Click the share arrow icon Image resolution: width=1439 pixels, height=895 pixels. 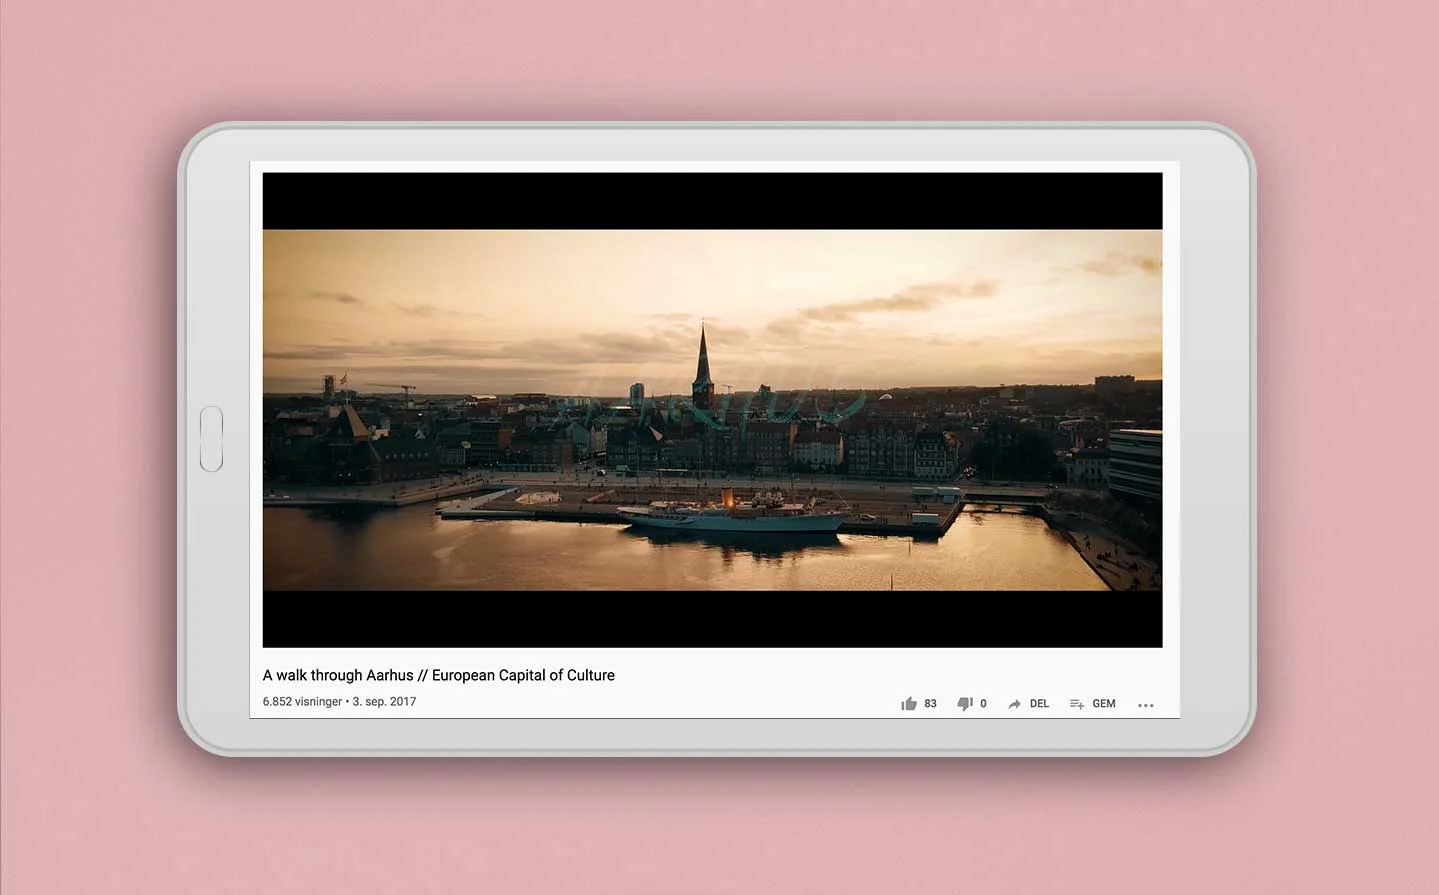(1014, 704)
